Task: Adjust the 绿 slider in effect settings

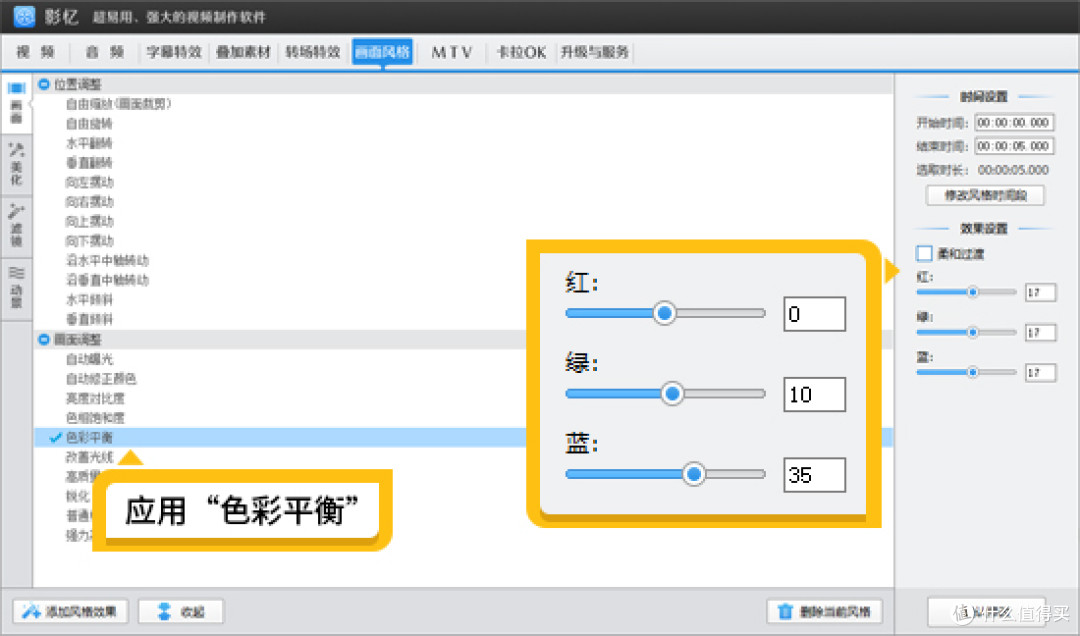Action: pyautogui.click(x=966, y=332)
